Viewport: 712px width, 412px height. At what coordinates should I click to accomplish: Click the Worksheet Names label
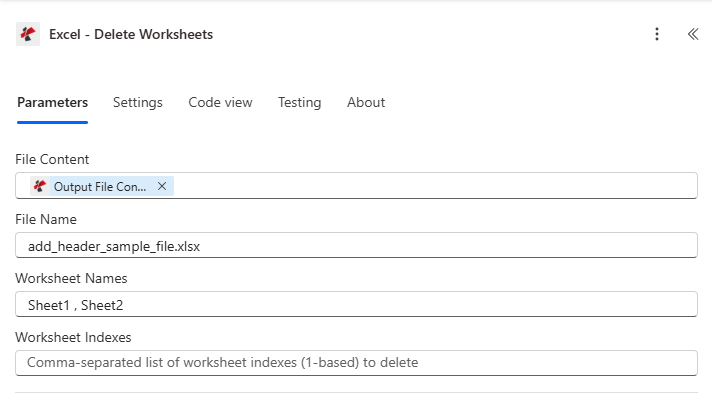(x=71, y=278)
